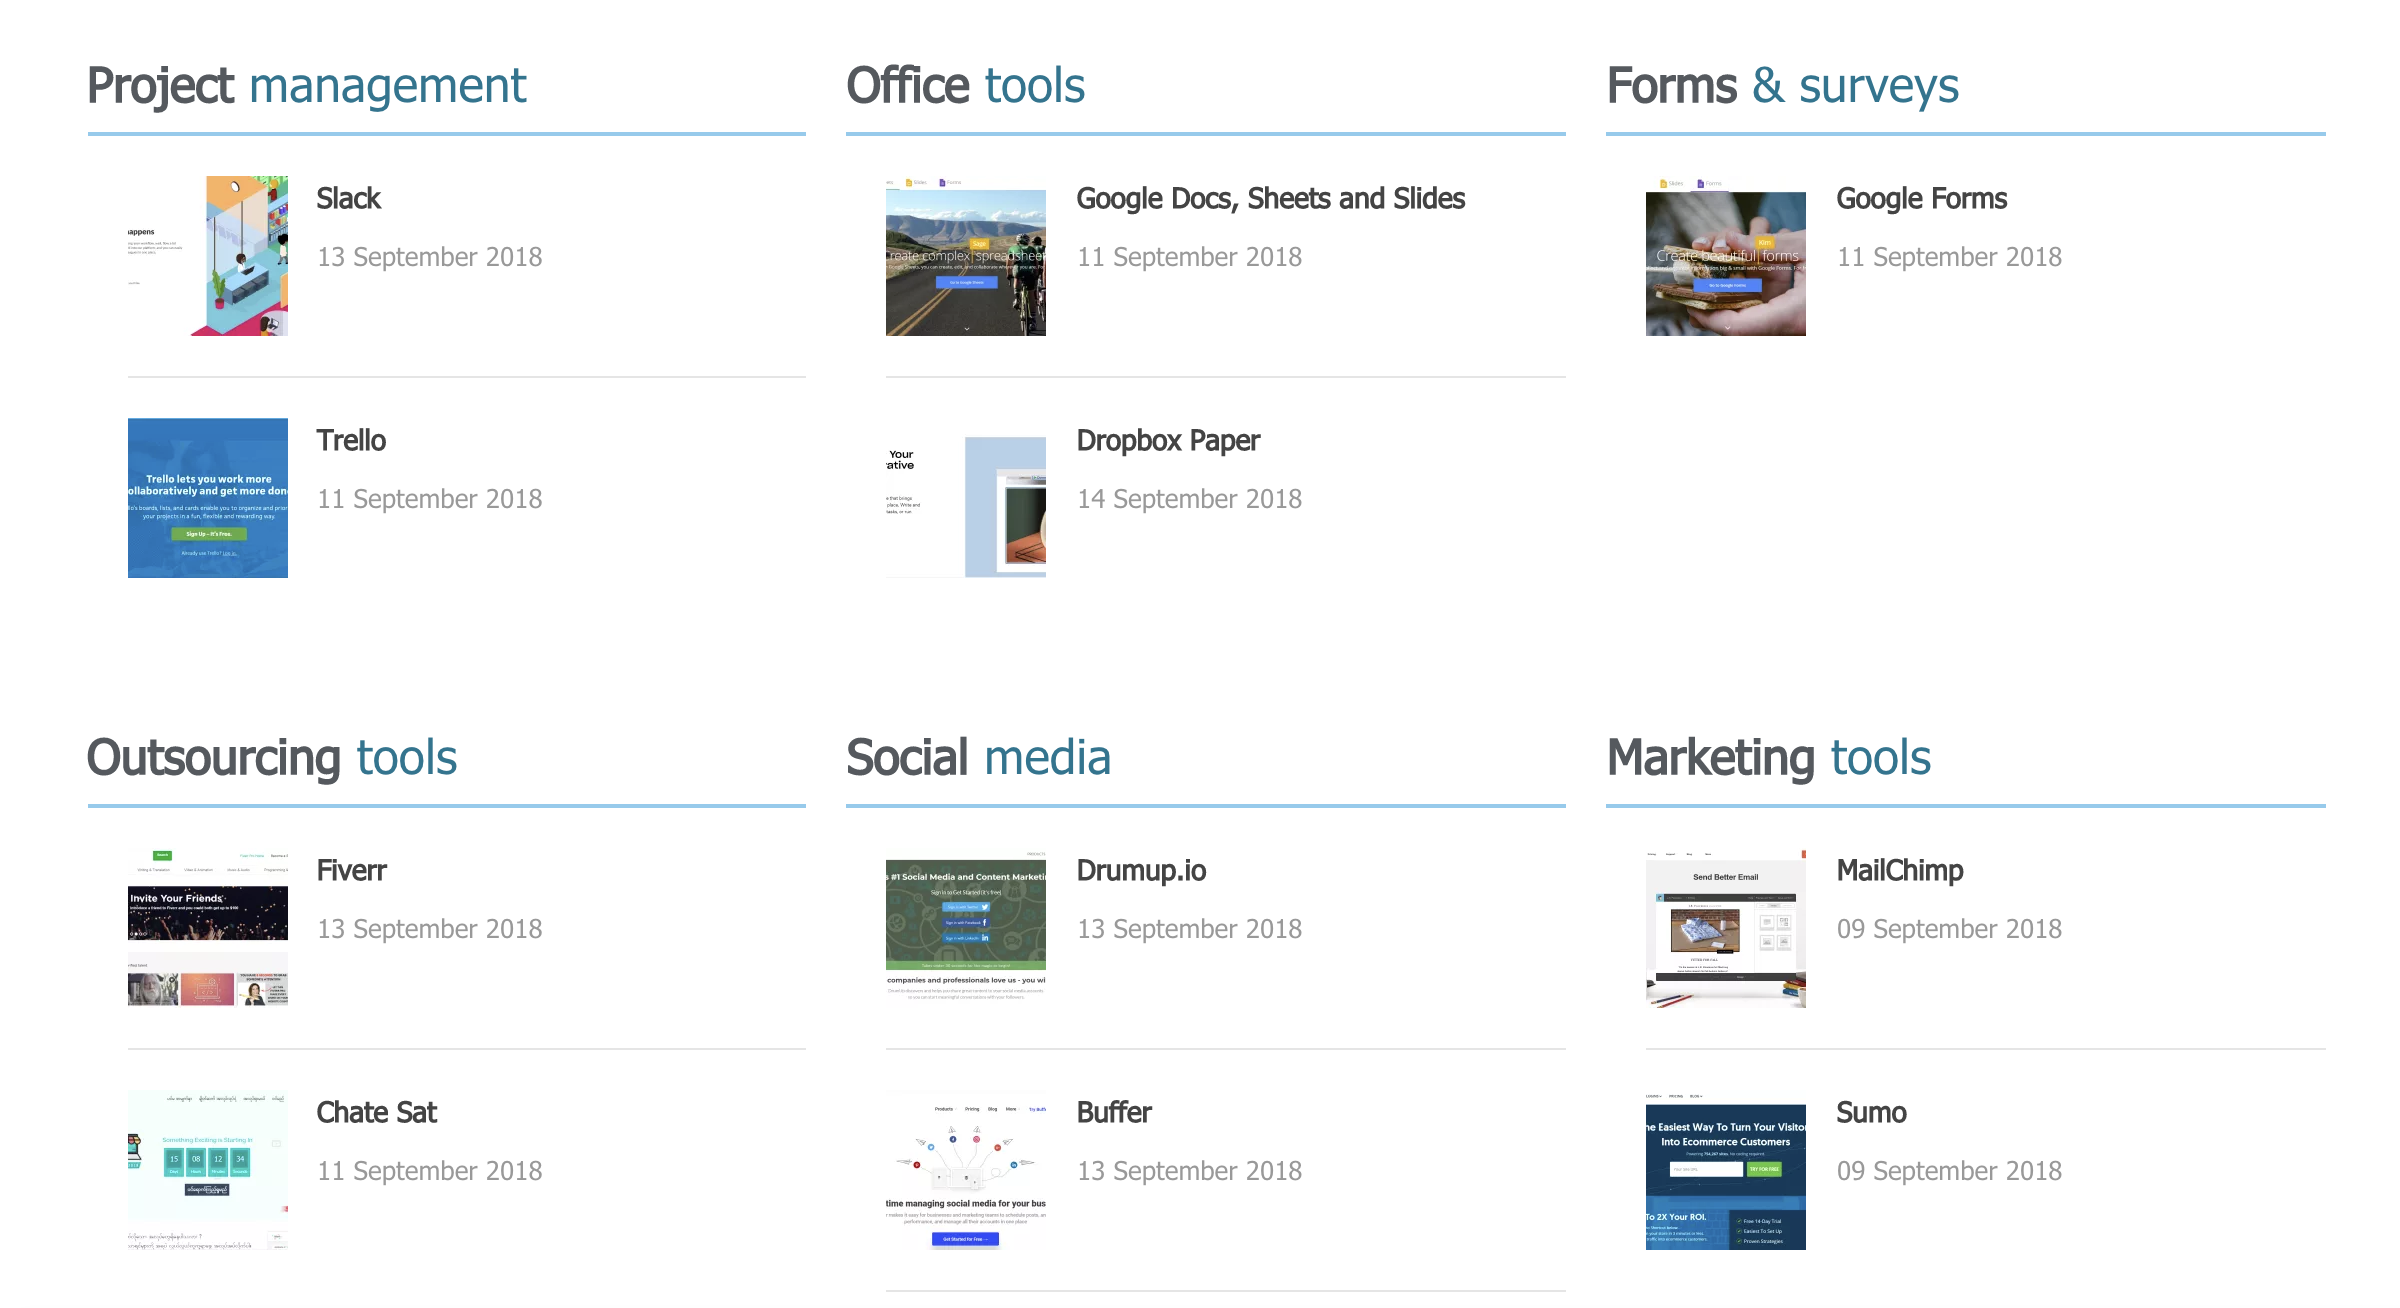2400x1308 pixels.
Task: Click the Outsourcing tools heading
Action: pos(272,758)
